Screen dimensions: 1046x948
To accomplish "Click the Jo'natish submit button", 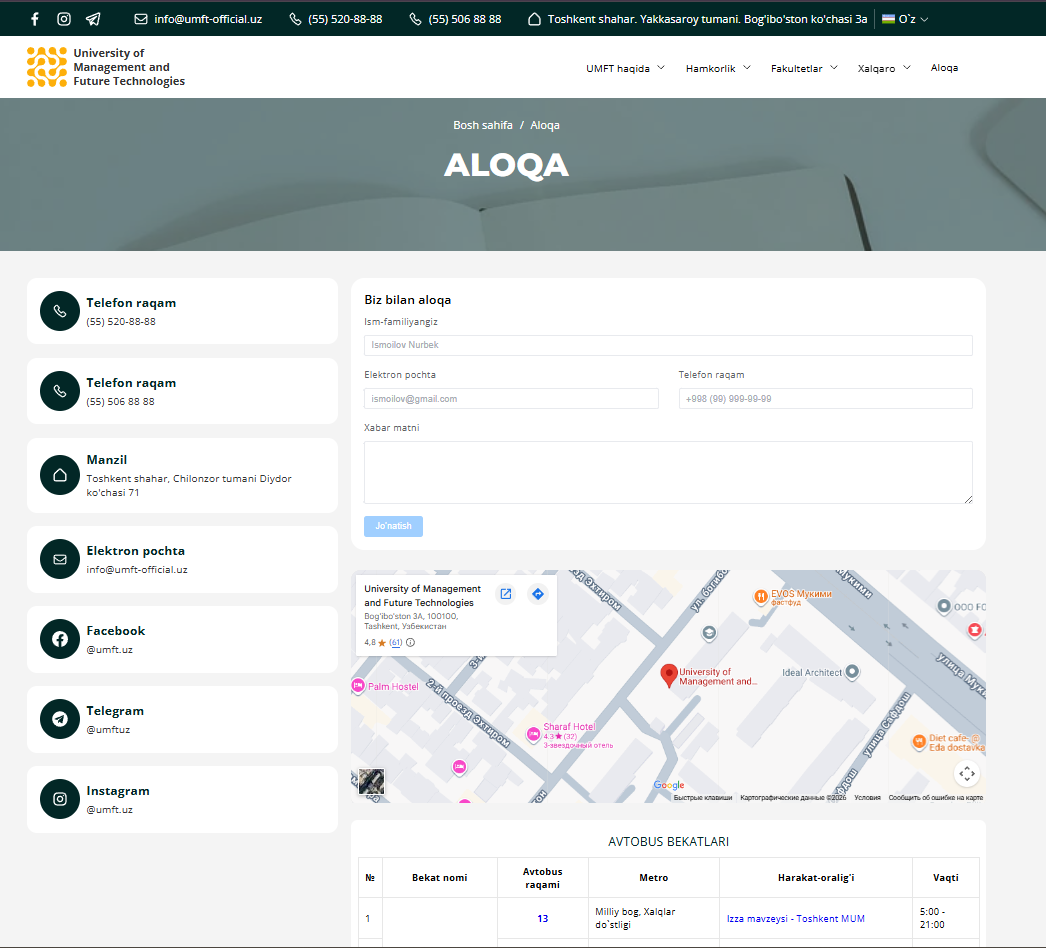I will click(x=394, y=526).
